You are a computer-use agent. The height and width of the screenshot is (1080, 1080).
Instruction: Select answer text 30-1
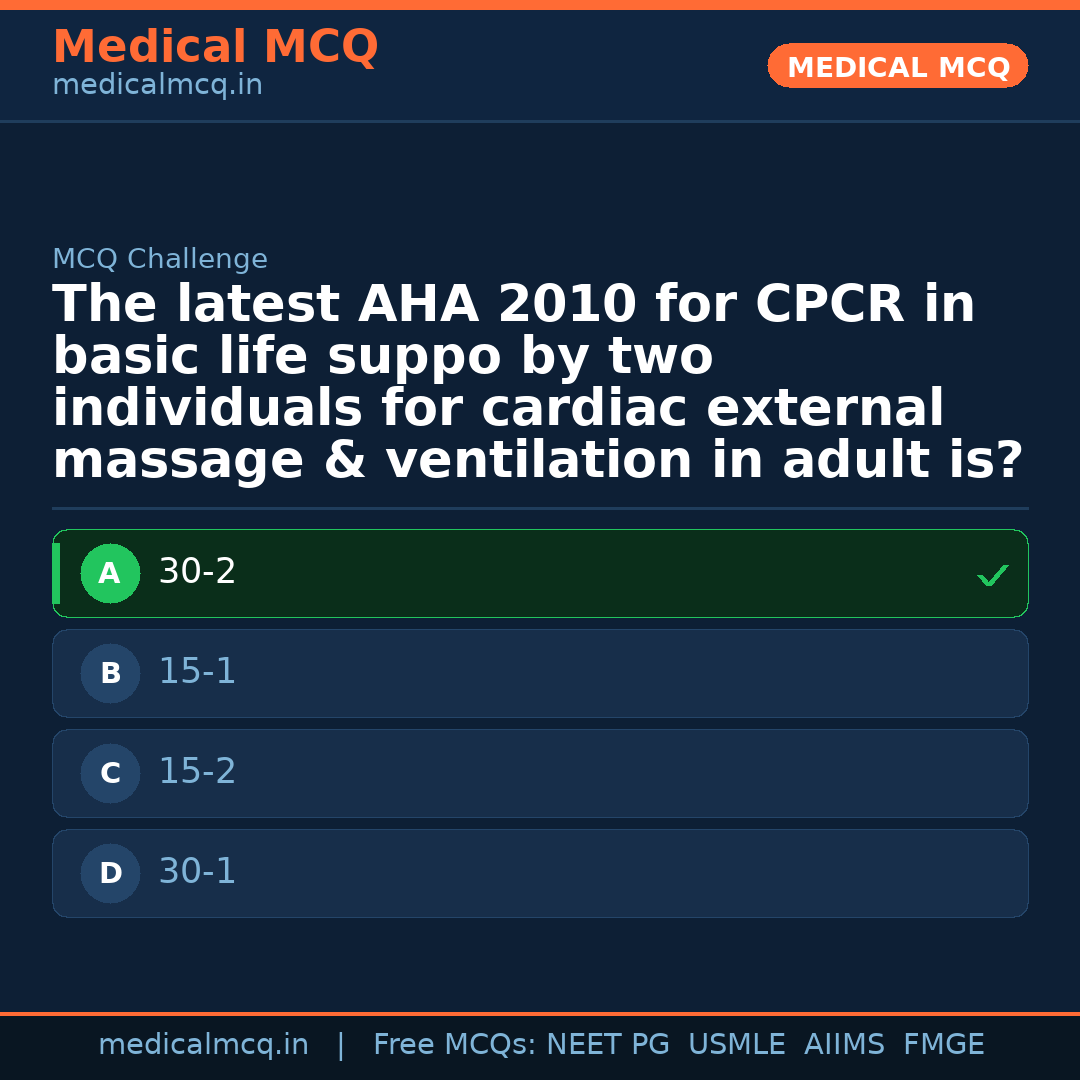tap(197, 872)
